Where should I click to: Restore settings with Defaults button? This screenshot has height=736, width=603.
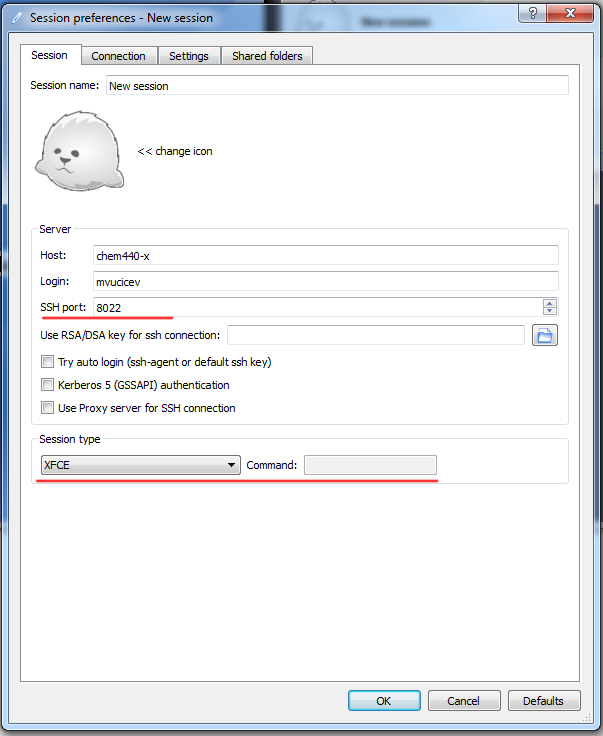tap(544, 701)
